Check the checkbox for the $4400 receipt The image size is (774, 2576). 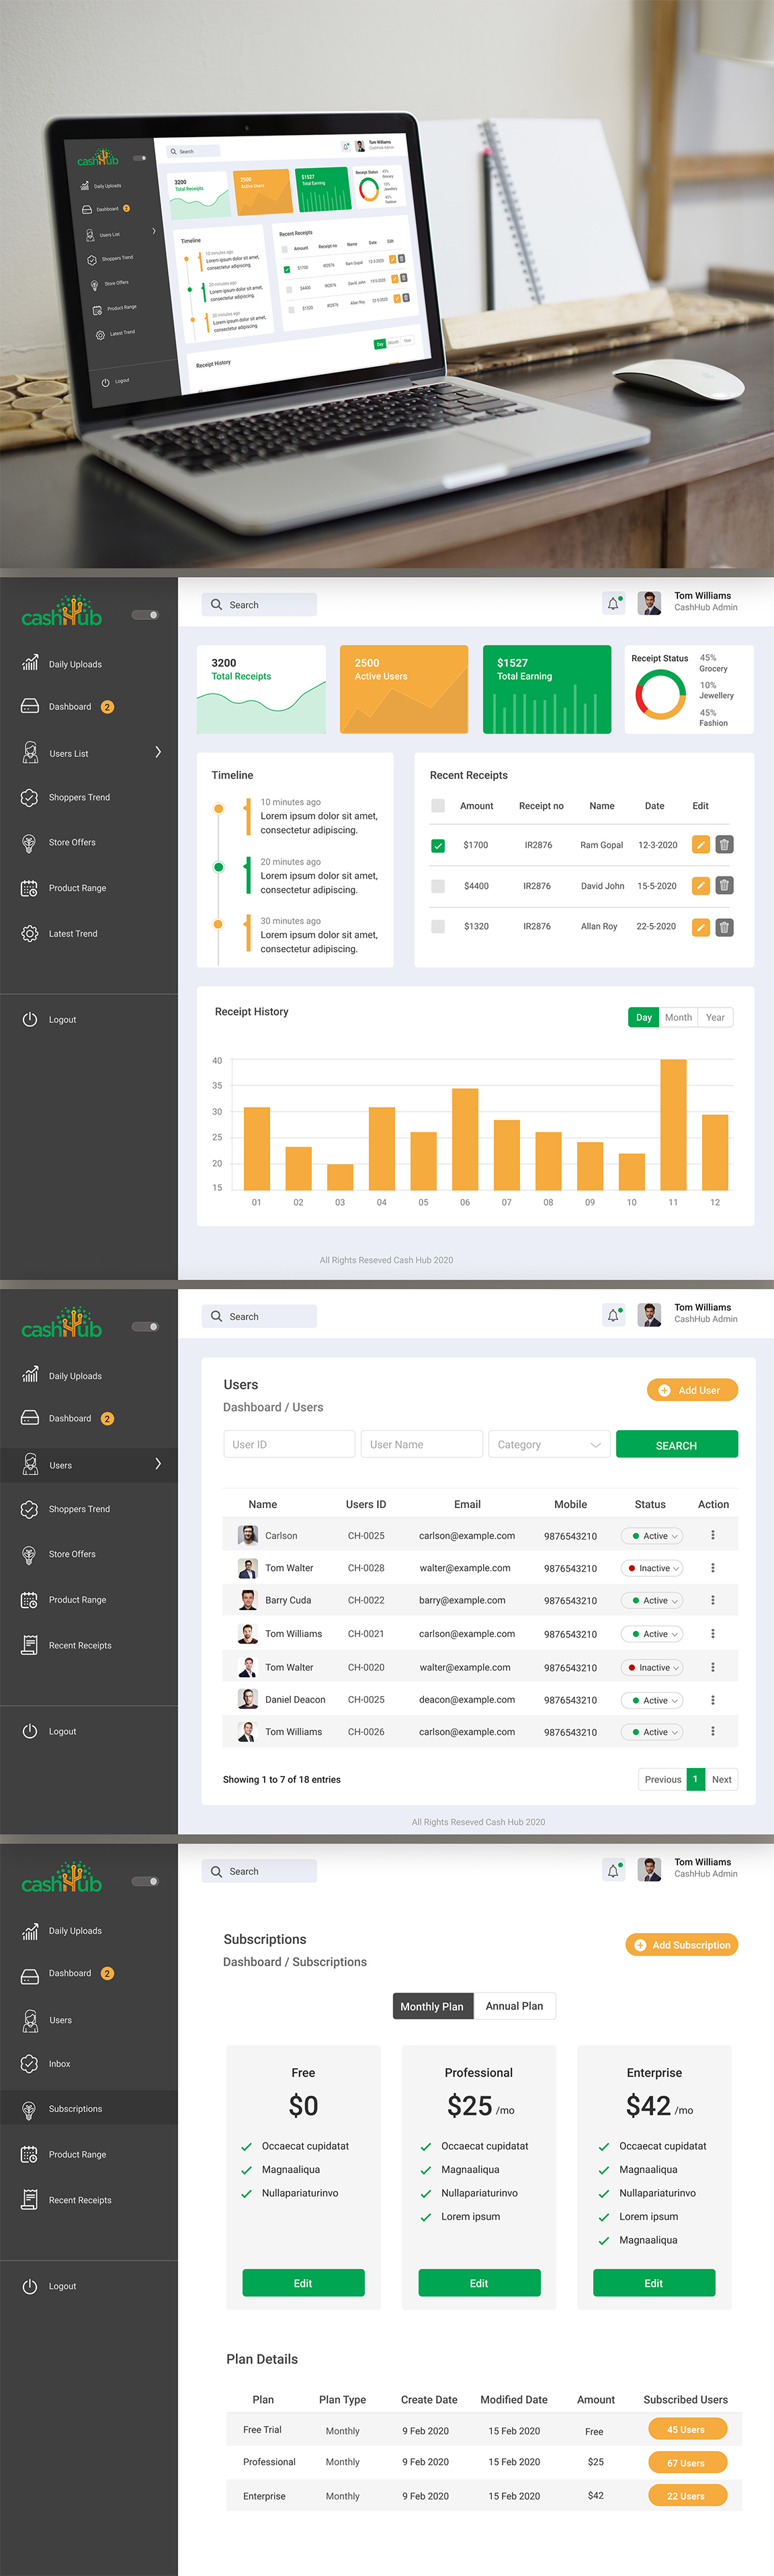click(x=438, y=886)
